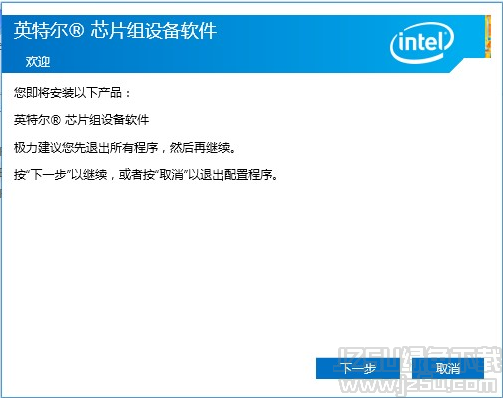Click the white strip above the blue banner

250,9
